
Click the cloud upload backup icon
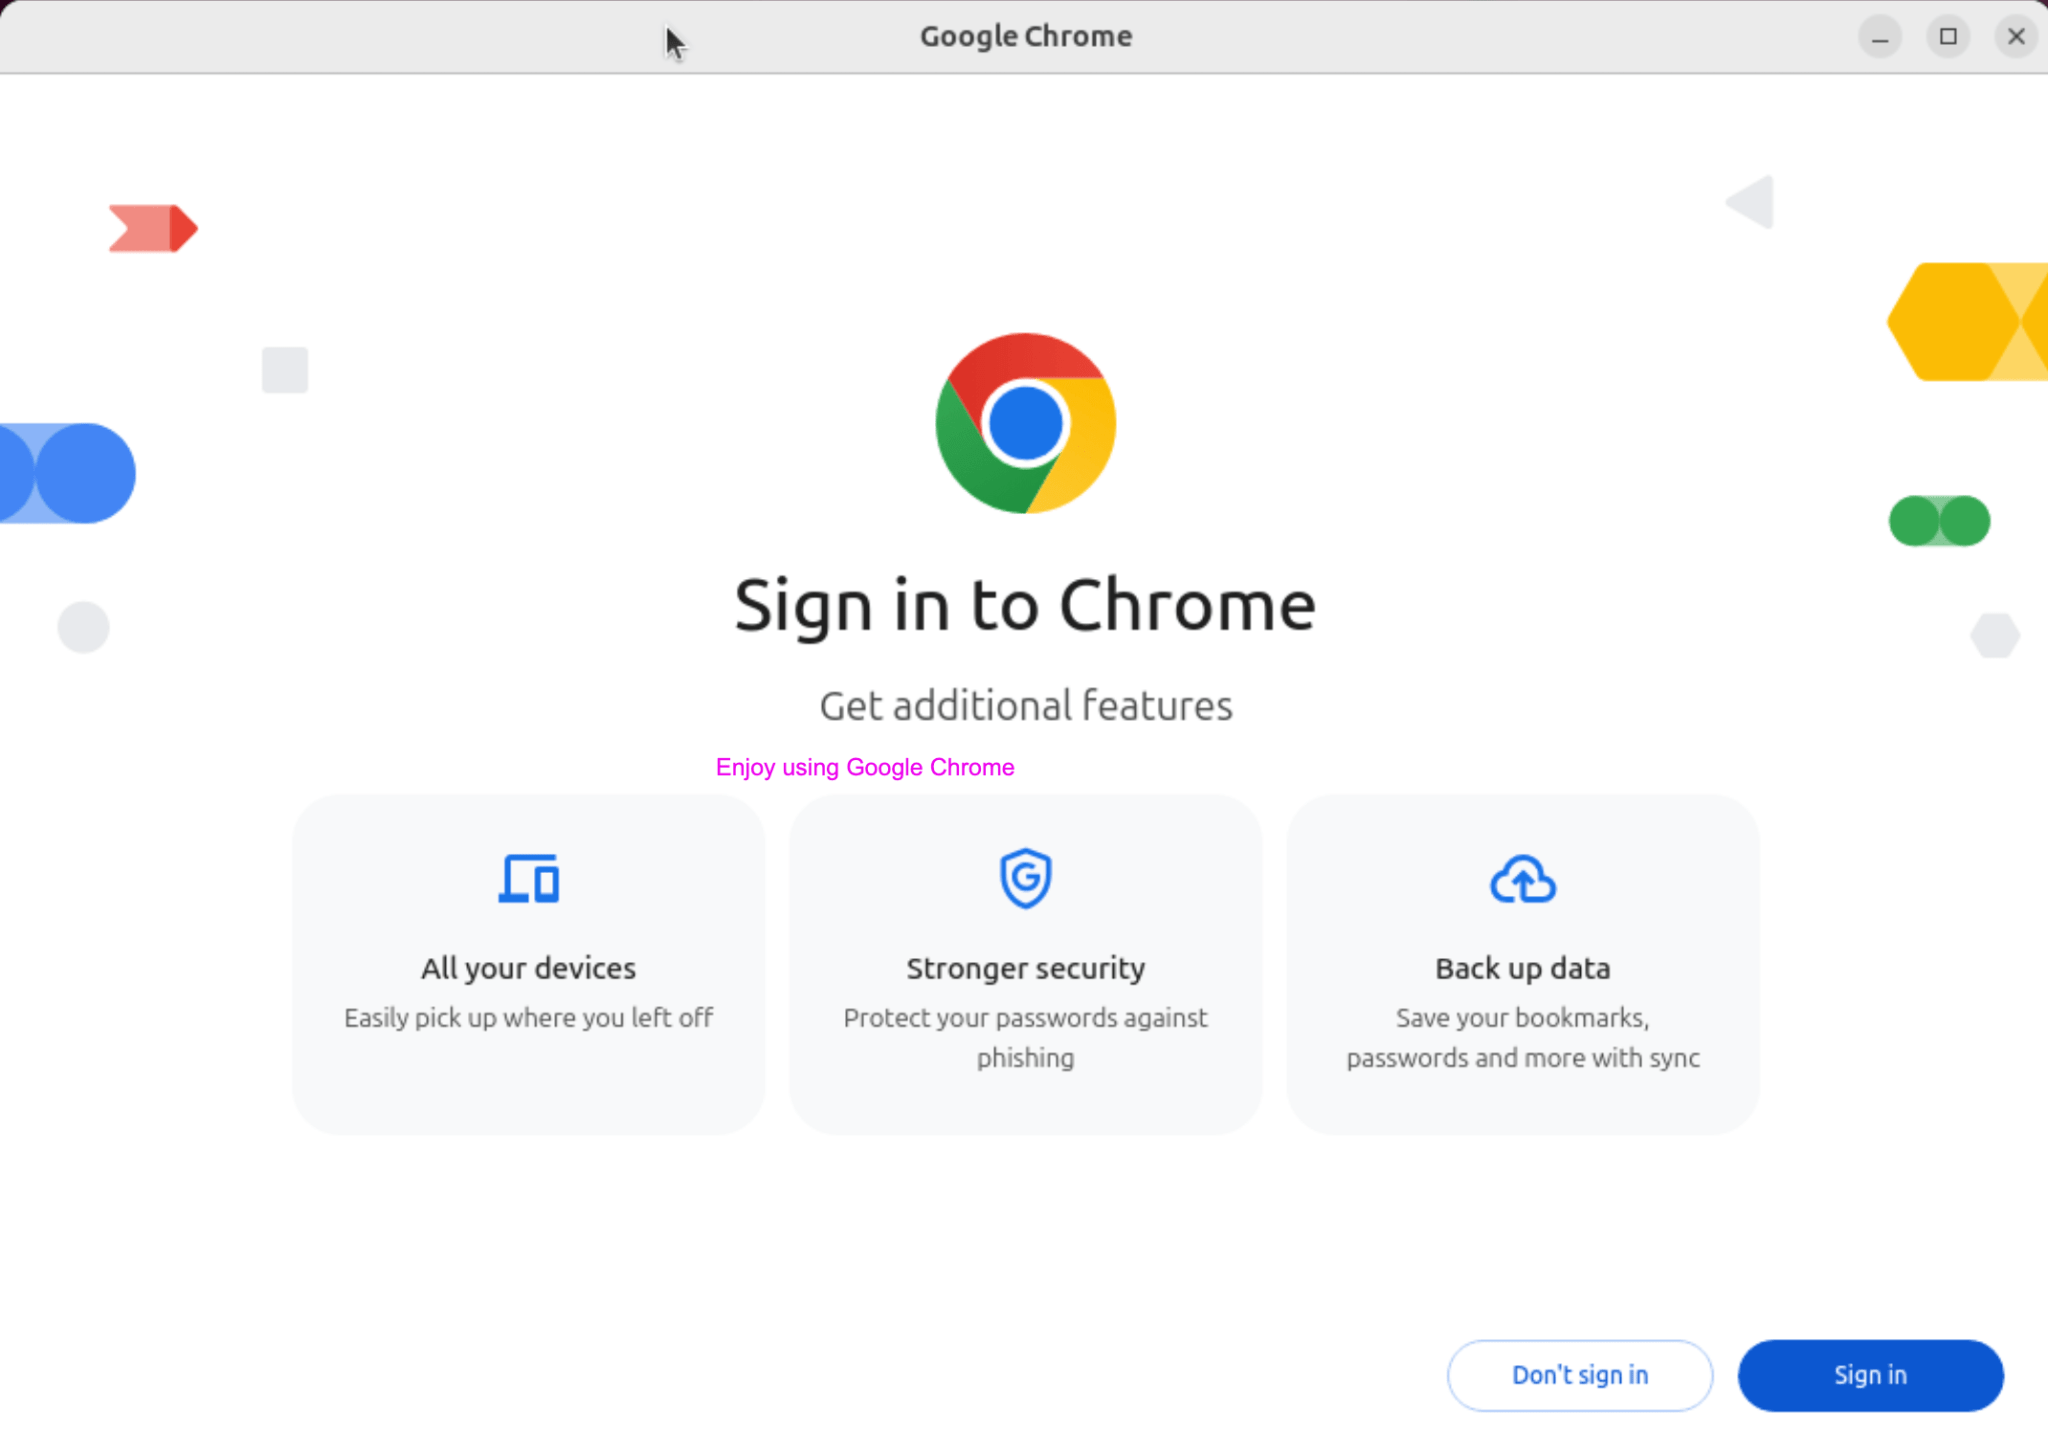pyautogui.click(x=1522, y=879)
